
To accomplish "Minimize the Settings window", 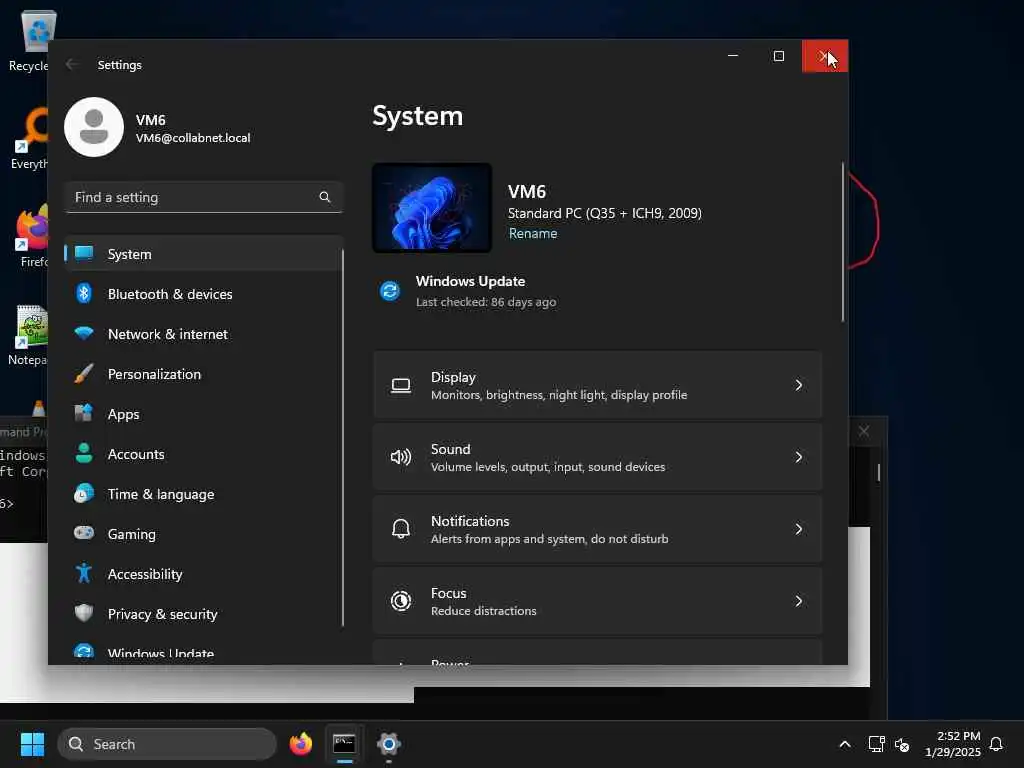I will coord(733,56).
